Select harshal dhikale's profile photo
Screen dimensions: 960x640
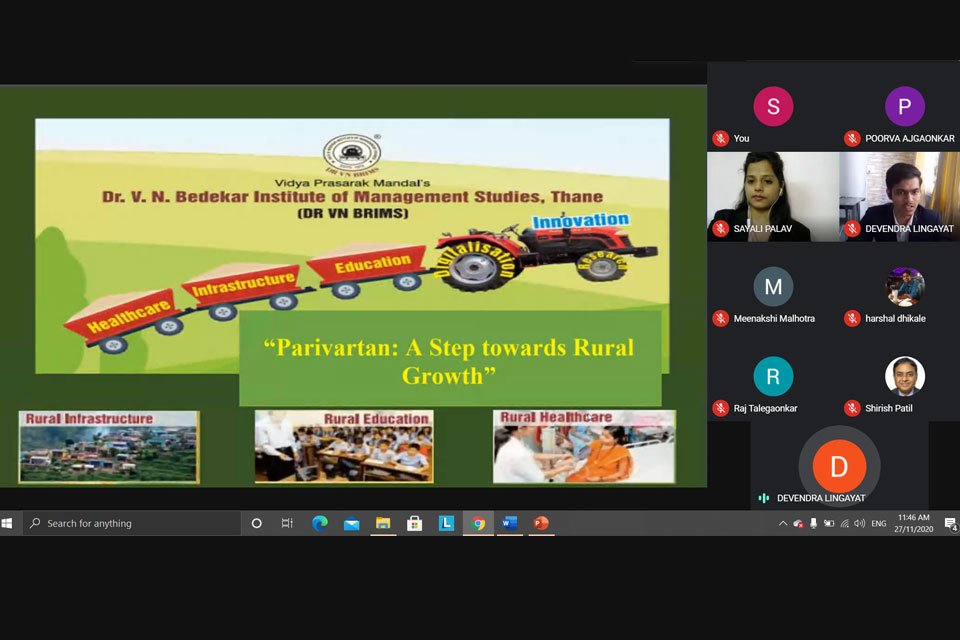pos(905,287)
